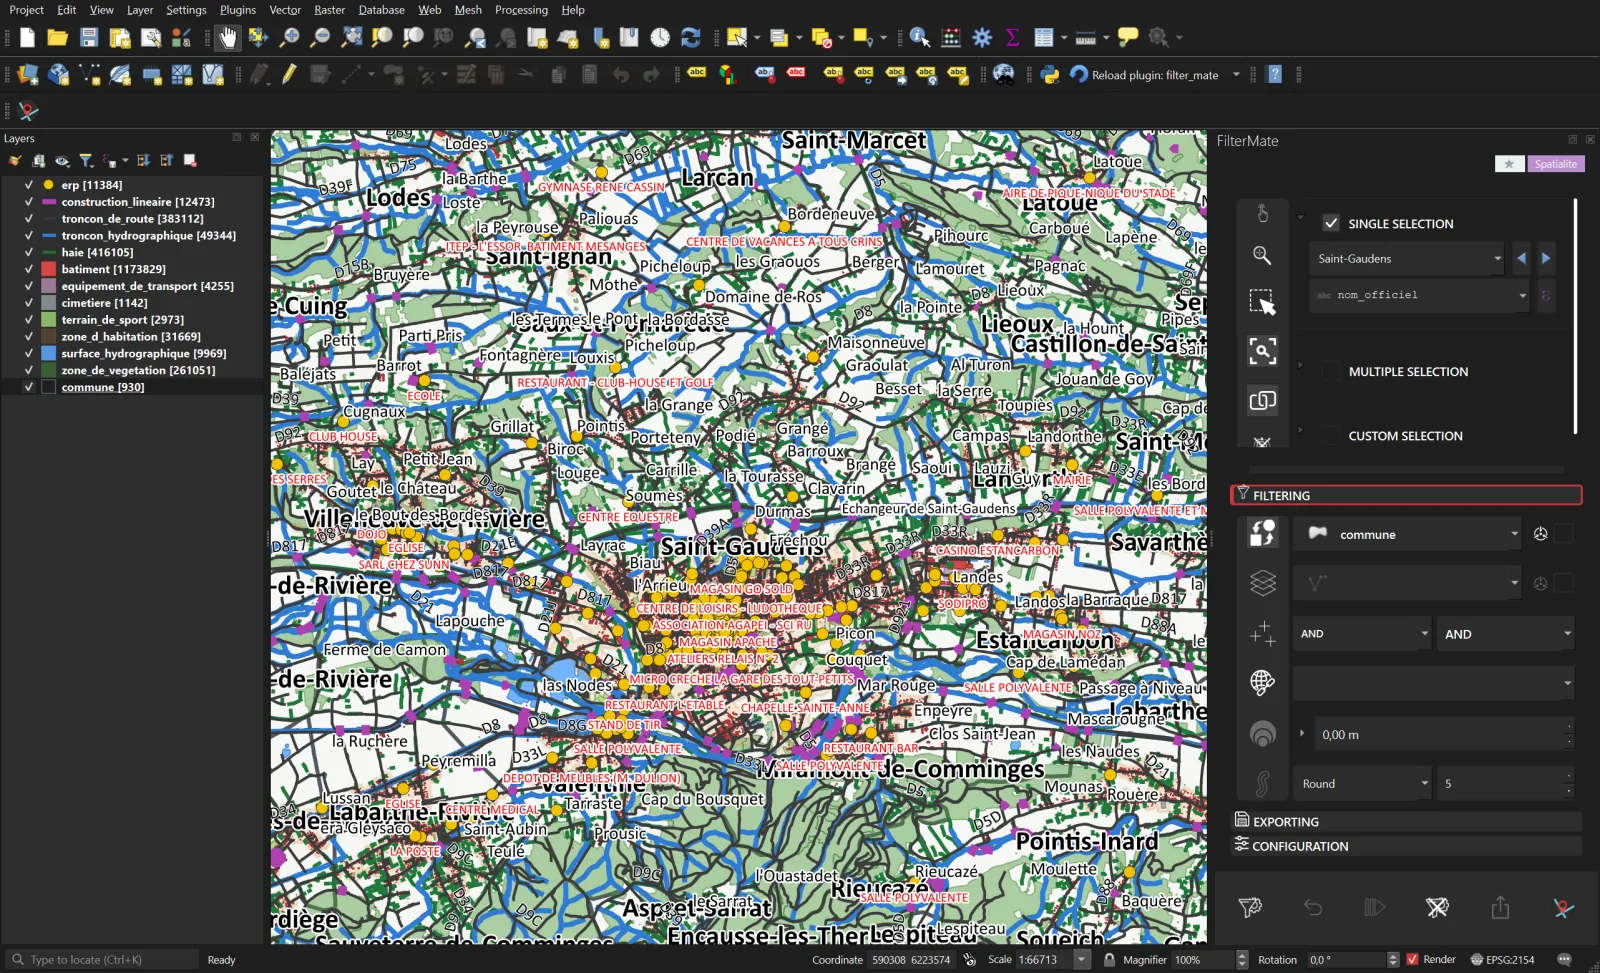Open the nom_officiel field dropdown
Viewport: 1600px width, 973px height.
pos(1419,295)
